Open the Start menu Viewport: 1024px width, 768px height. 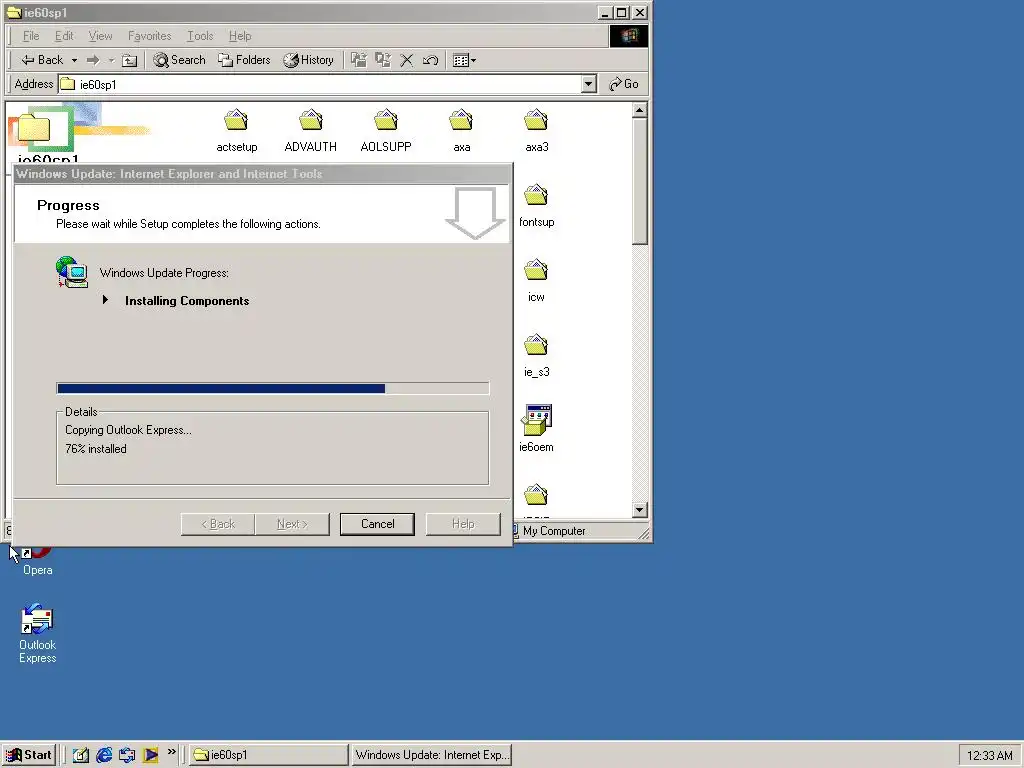[x=27, y=755]
